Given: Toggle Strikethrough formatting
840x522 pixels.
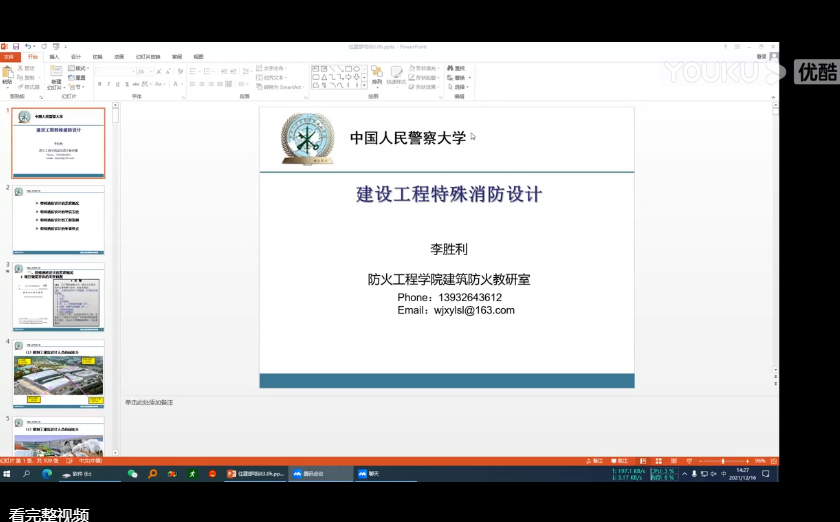Looking at the screenshot, I should tap(136, 84).
